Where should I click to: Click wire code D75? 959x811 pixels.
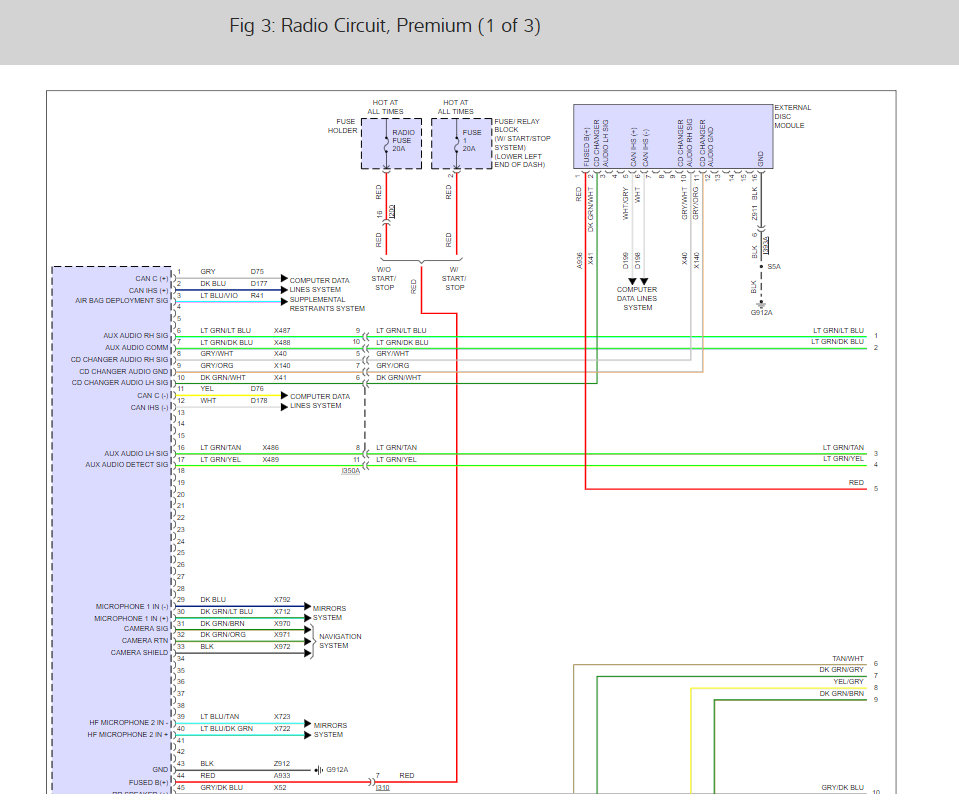coord(257,272)
